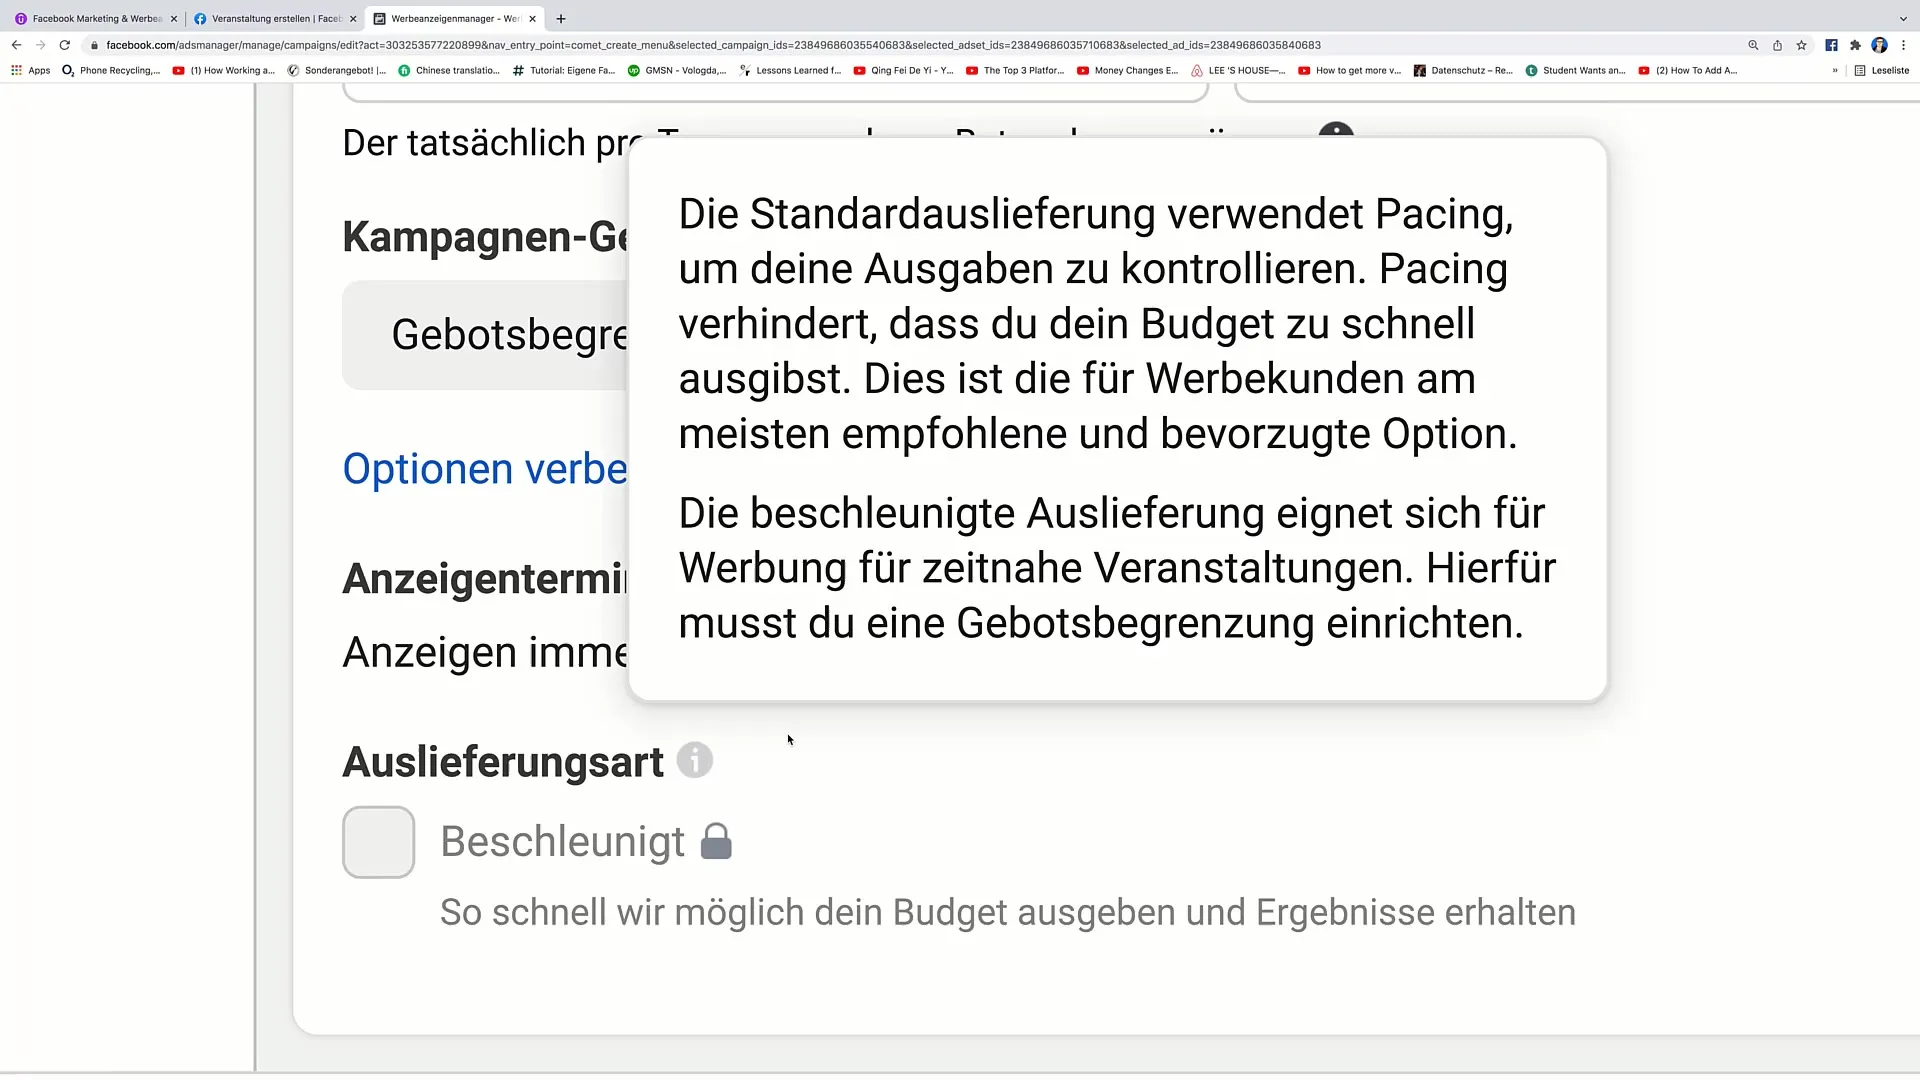This screenshot has width=1920, height=1080.
Task: Open the LEE 'S HOUSE bookmark
Action: [1238, 71]
